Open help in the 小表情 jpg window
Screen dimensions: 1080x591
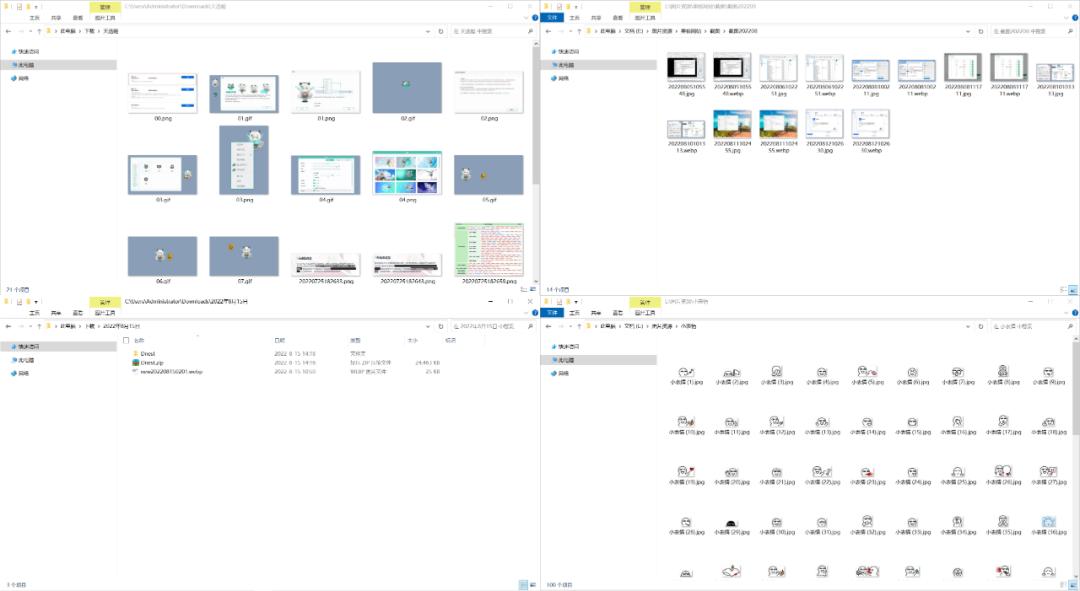(1075, 313)
